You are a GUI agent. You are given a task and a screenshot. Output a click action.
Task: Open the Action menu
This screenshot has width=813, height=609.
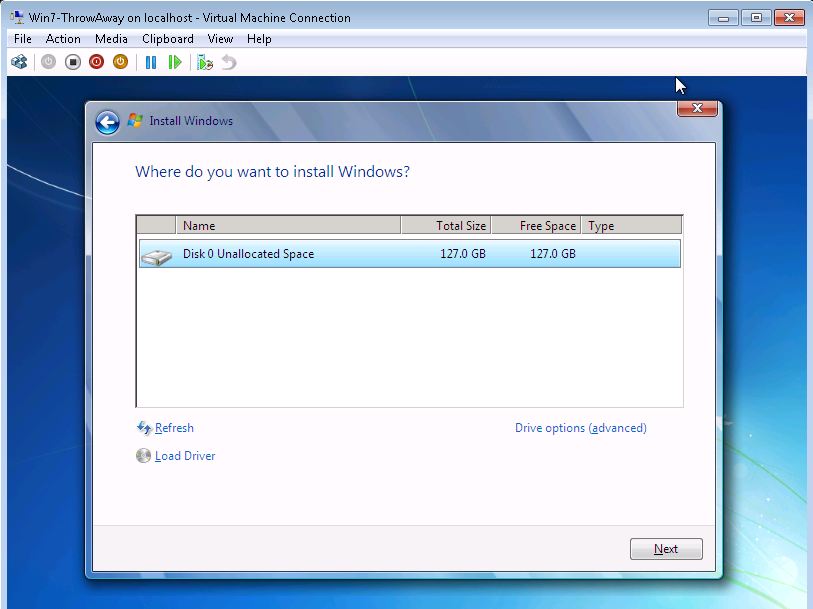click(63, 39)
